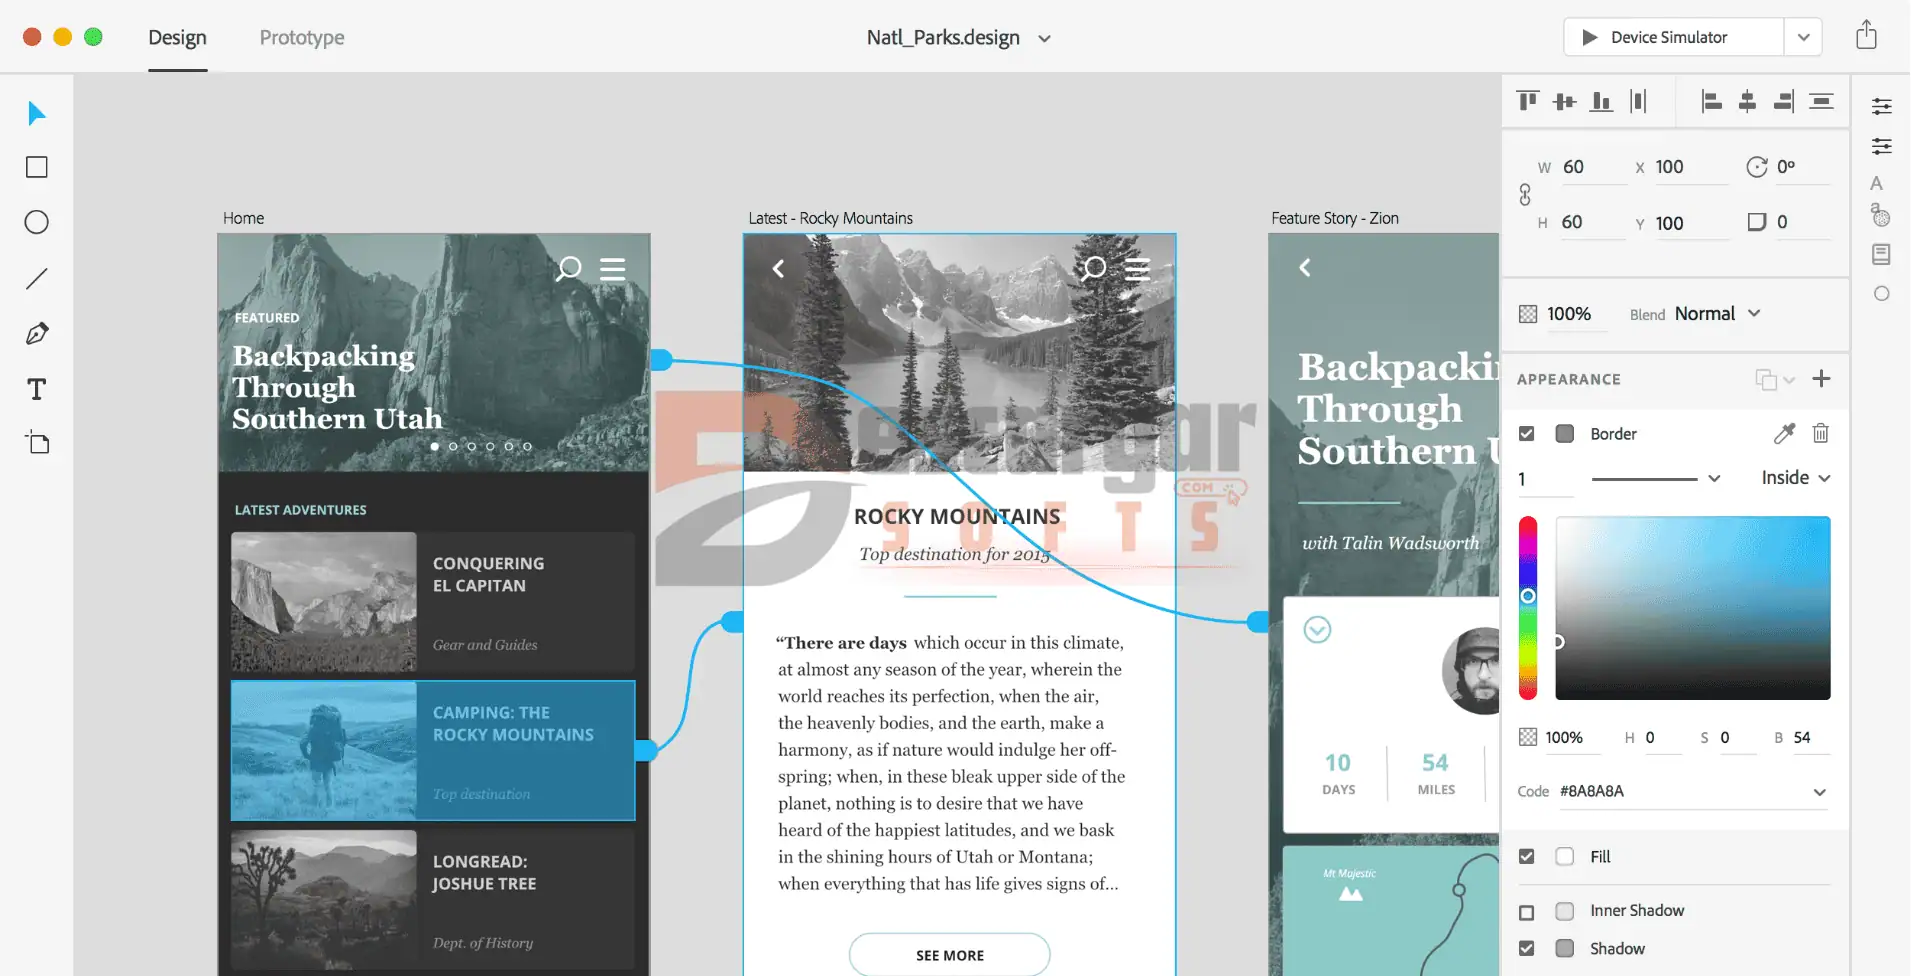Click the rainbow hue slider
The height and width of the screenshot is (976, 1911).
tap(1528, 608)
